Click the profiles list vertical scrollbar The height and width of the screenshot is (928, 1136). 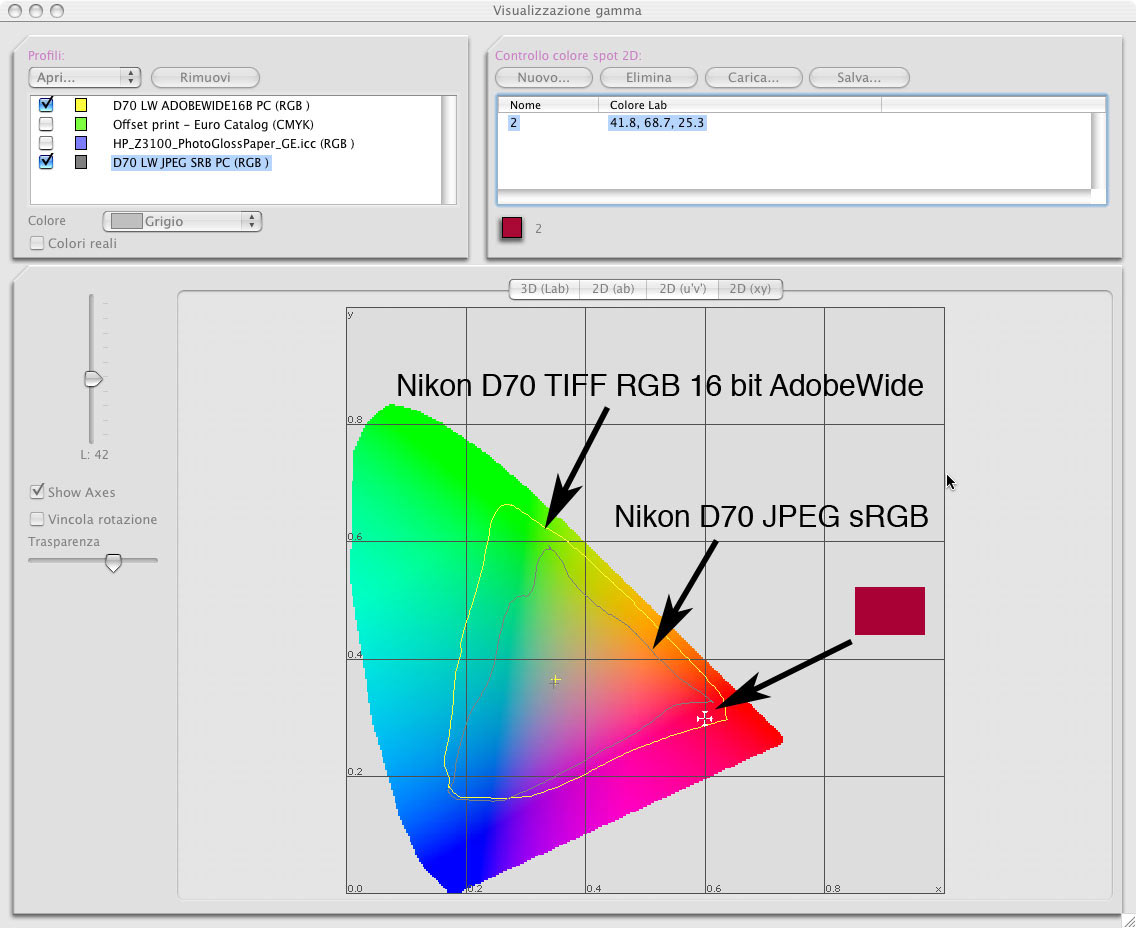tap(448, 149)
